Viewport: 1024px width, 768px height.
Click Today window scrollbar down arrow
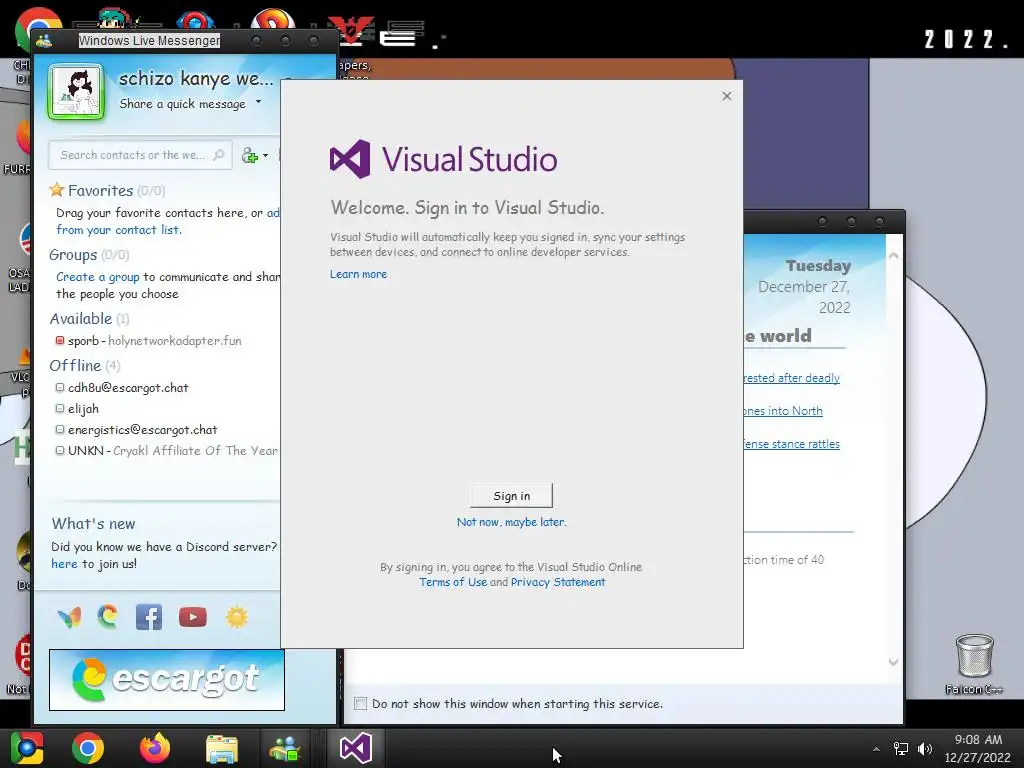[x=893, y=662]
